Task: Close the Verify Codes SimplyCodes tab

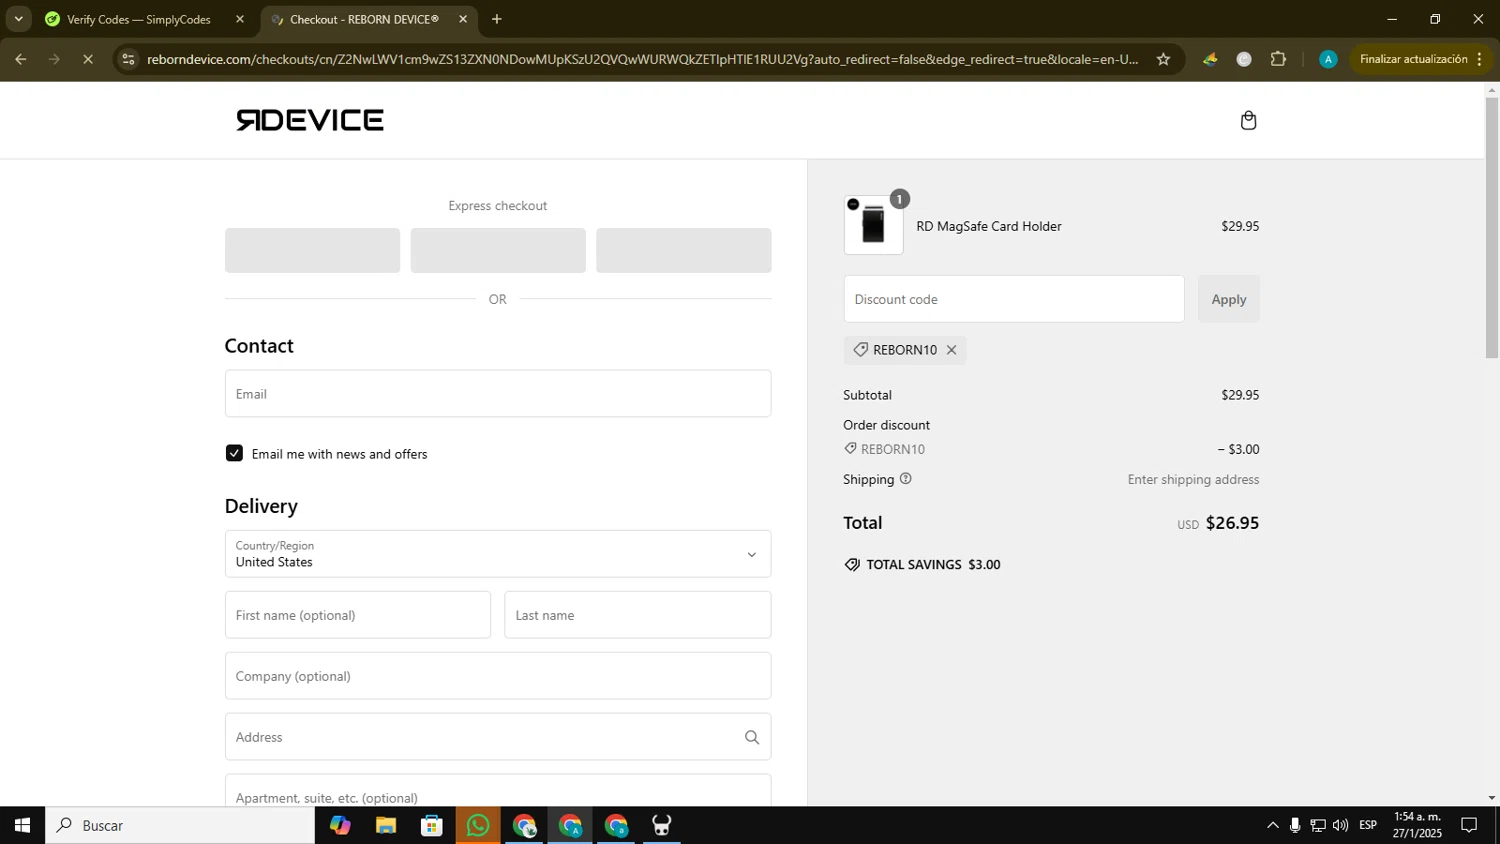Action: pos(240,19)
